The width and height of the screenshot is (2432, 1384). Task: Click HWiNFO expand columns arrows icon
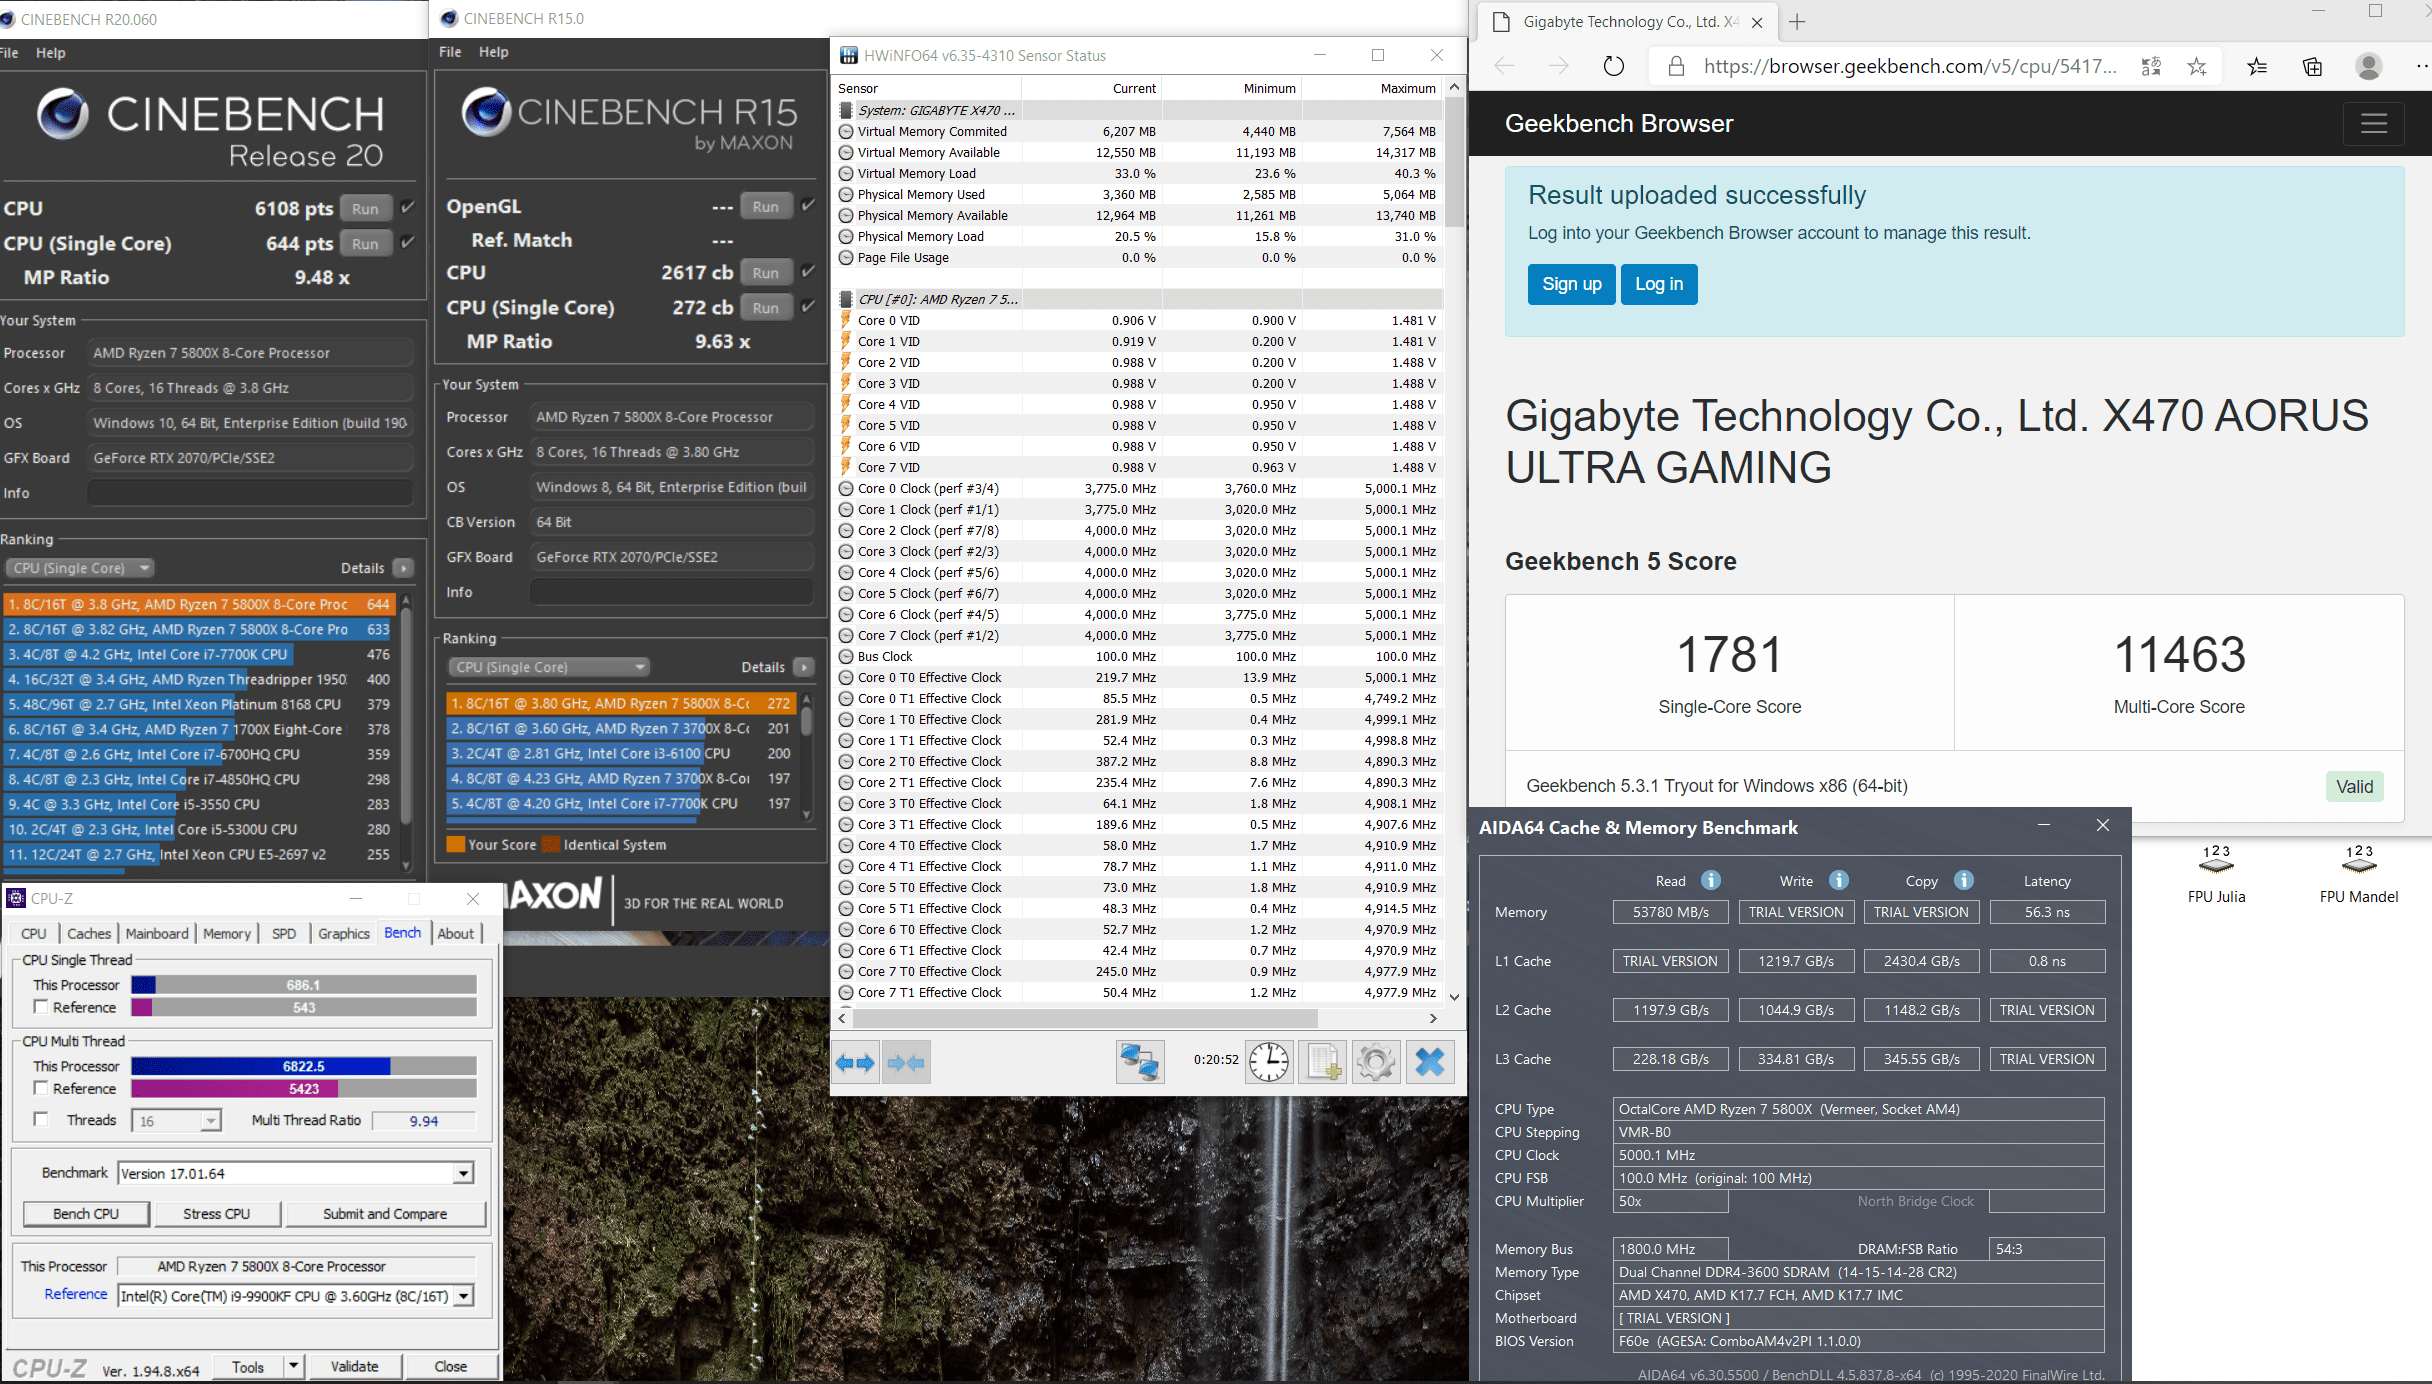856,1062
